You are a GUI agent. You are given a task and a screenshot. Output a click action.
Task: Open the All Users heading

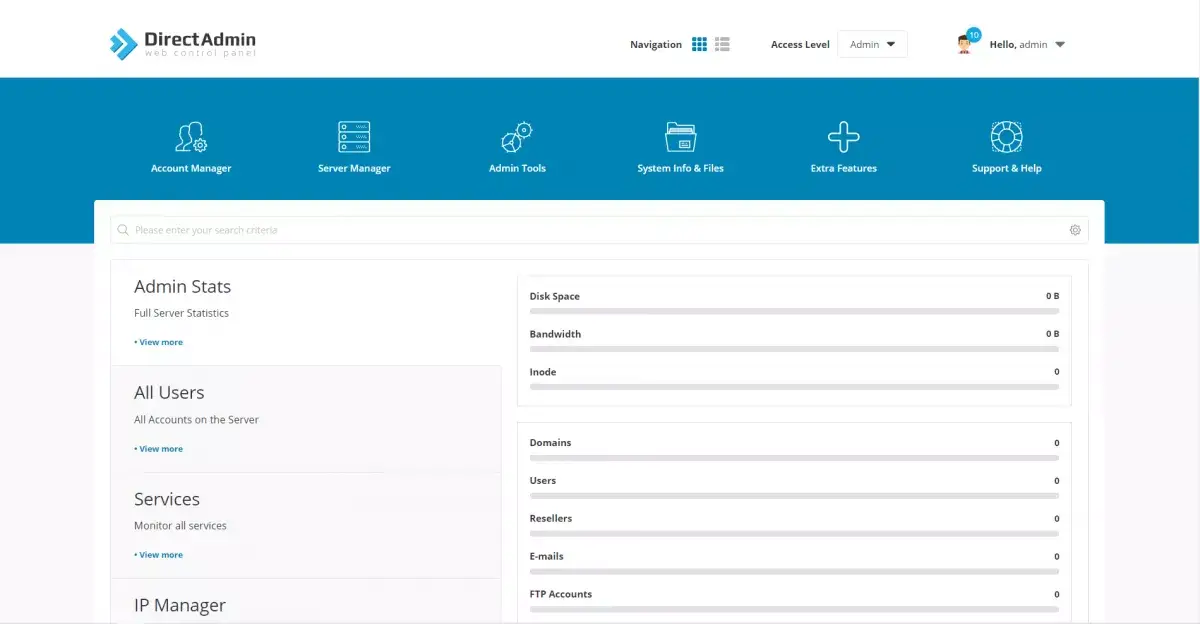tap(169, 393)
